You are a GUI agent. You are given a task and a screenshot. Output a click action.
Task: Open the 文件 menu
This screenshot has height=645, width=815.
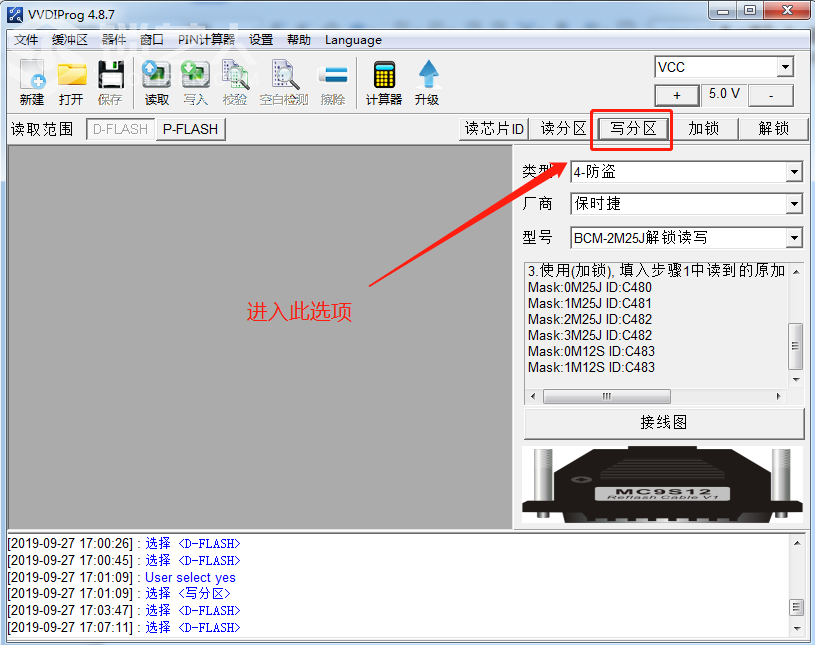point(26,40)
